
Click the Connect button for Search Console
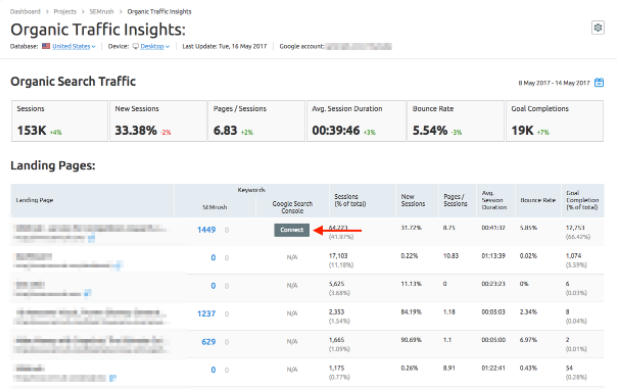(292, 230)
